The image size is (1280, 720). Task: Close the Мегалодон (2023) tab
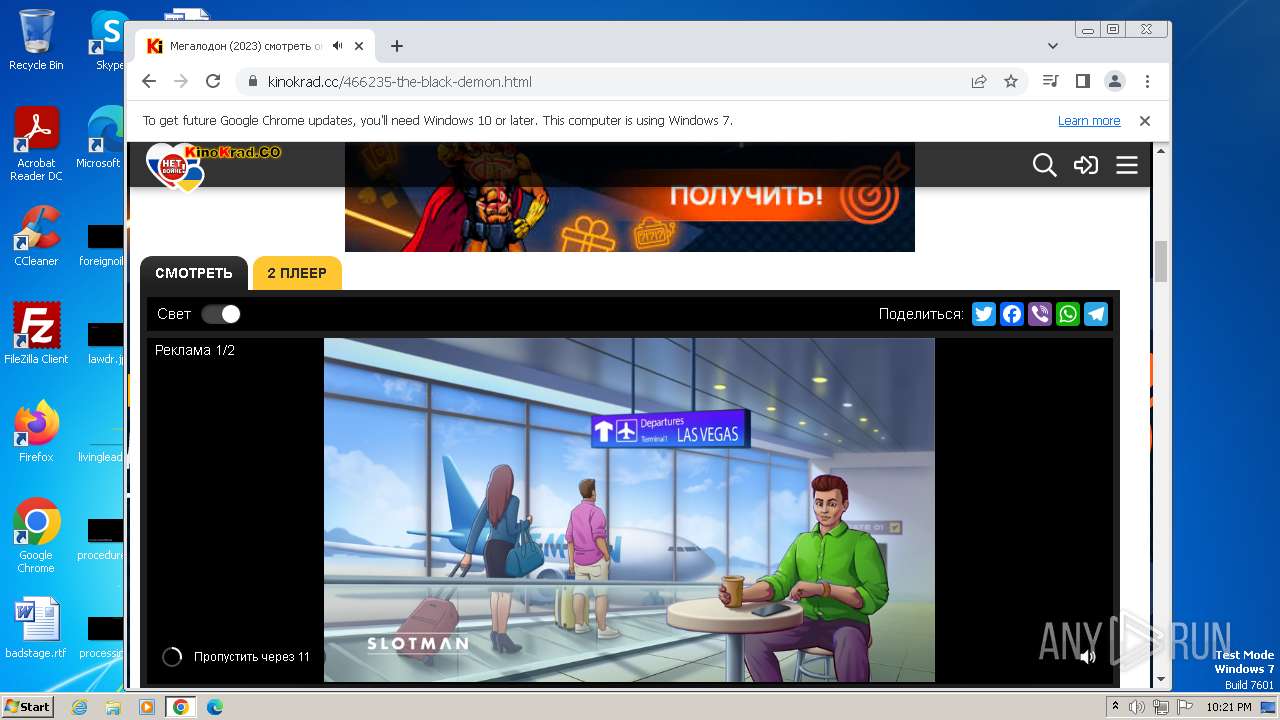coord(359,46)
